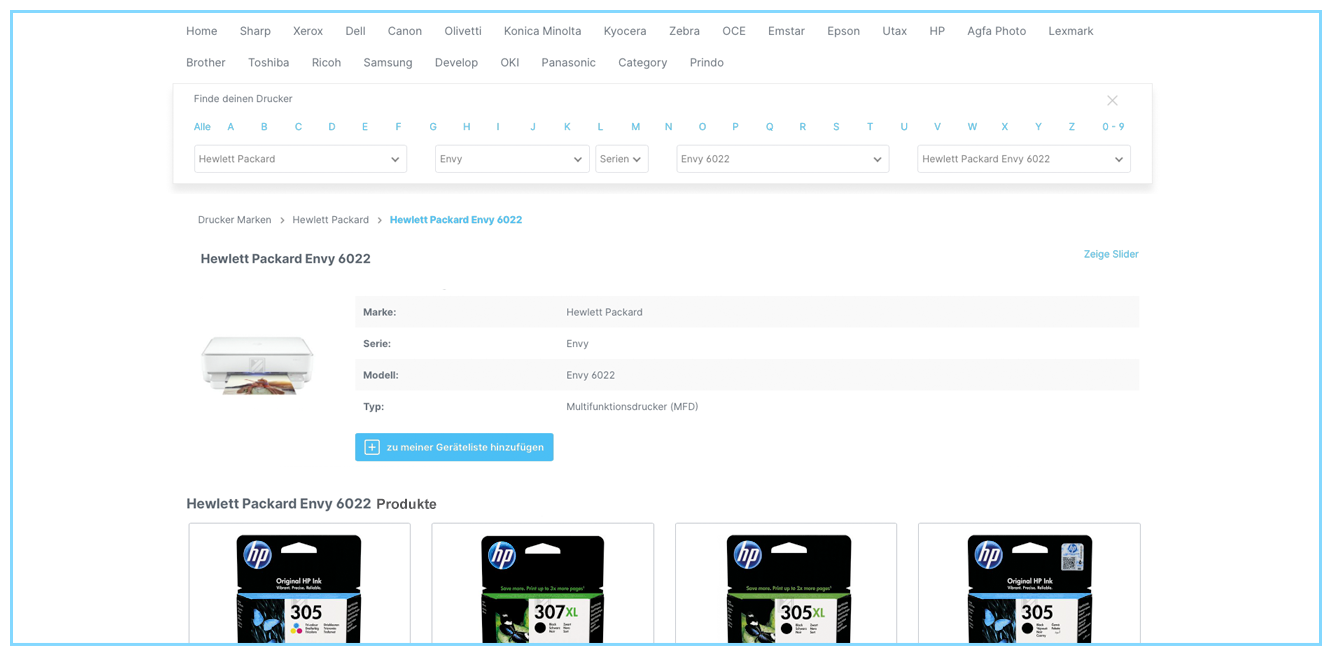1332x656 pixels.
Task: Open the Envy series dropdown
Action: (x=512, y=159)
